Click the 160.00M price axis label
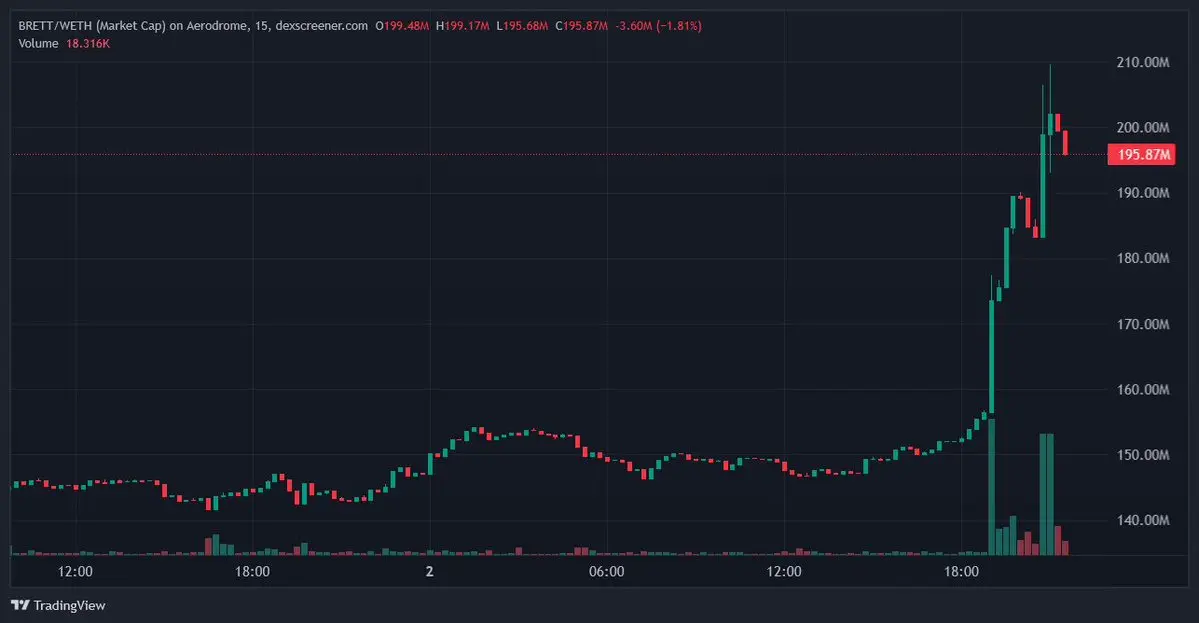Image resolution: width=1199 pixels, height=623 pixels. tap(1142, 390)
